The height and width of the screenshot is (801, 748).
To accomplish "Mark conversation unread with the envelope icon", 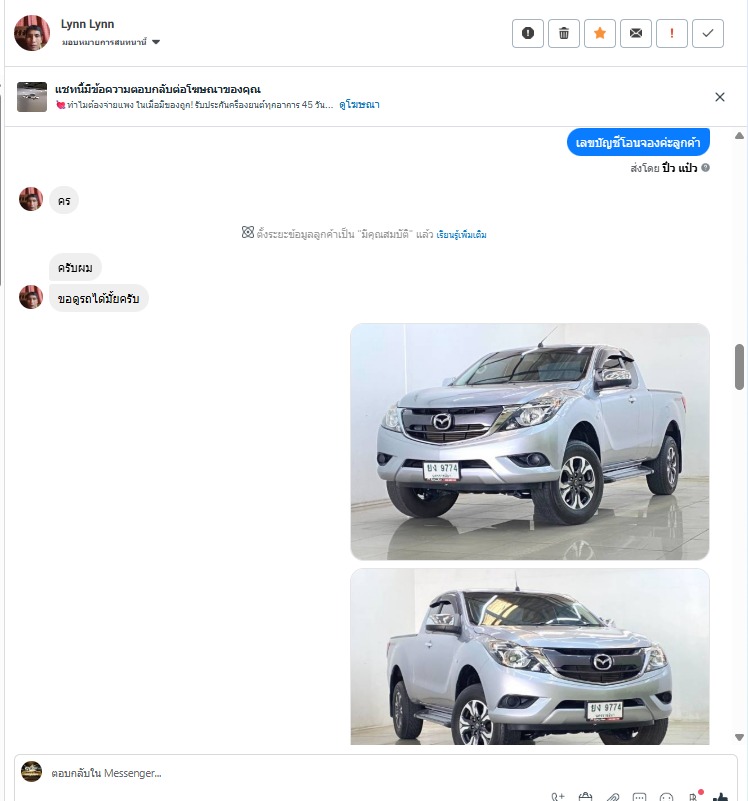I will tap(636, 33).
